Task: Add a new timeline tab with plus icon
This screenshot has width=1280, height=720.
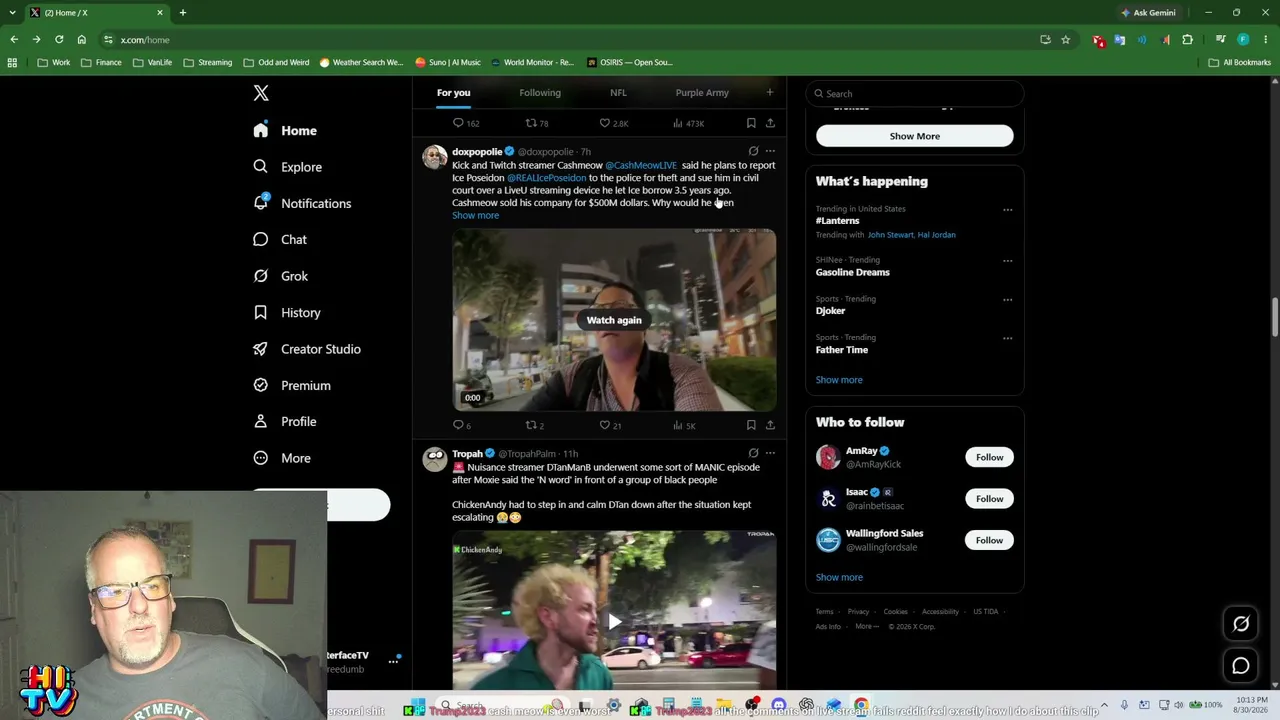Action: [x=769, y=93]
